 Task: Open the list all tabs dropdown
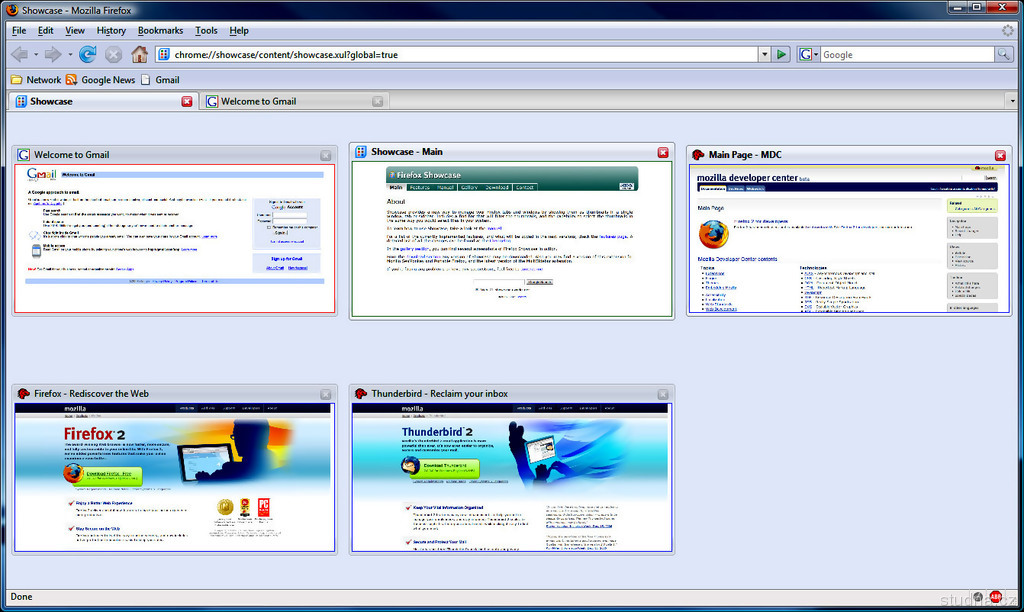point(1011,101)
